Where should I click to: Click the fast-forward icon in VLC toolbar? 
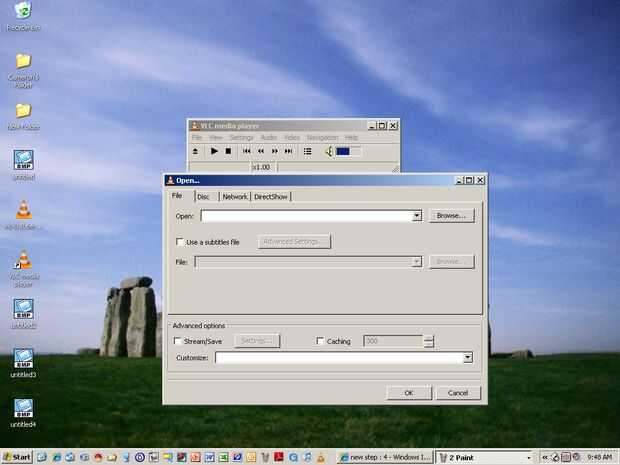point(275,151)
